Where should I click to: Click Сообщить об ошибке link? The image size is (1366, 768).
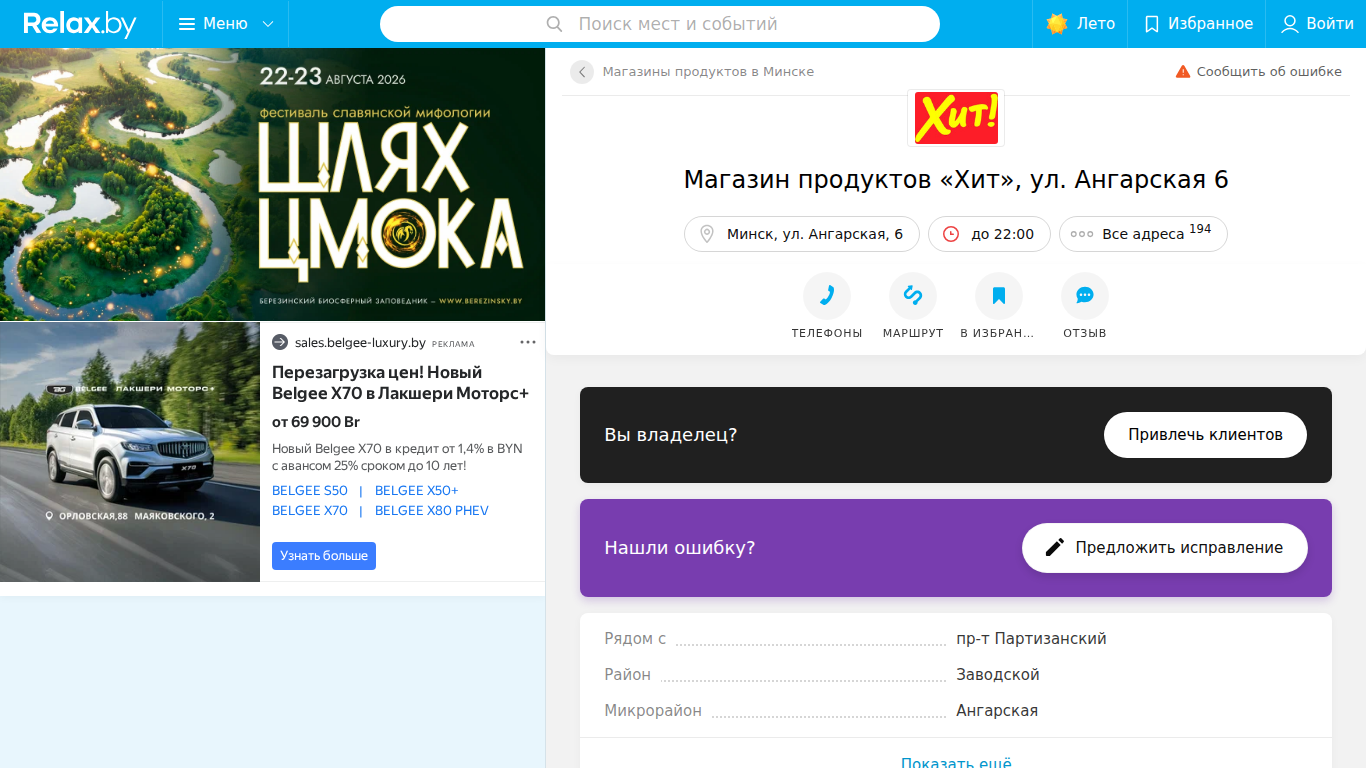[x=1269, y=72]
